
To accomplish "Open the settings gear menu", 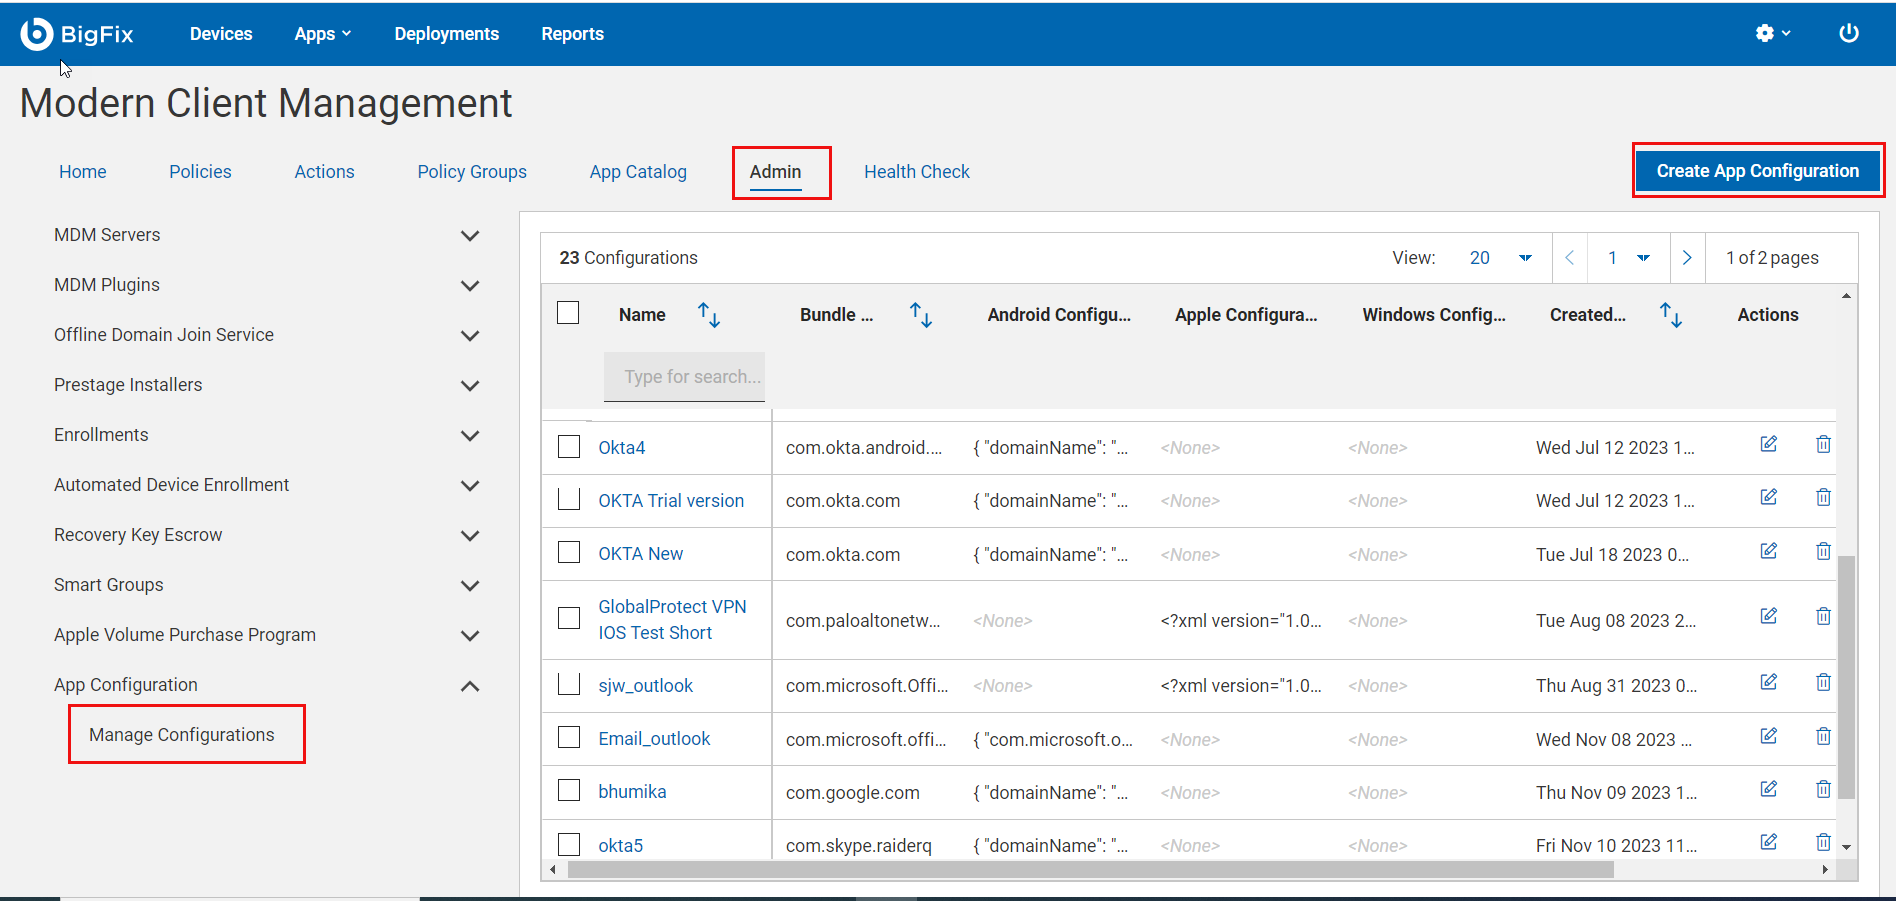I will 1766,32.
